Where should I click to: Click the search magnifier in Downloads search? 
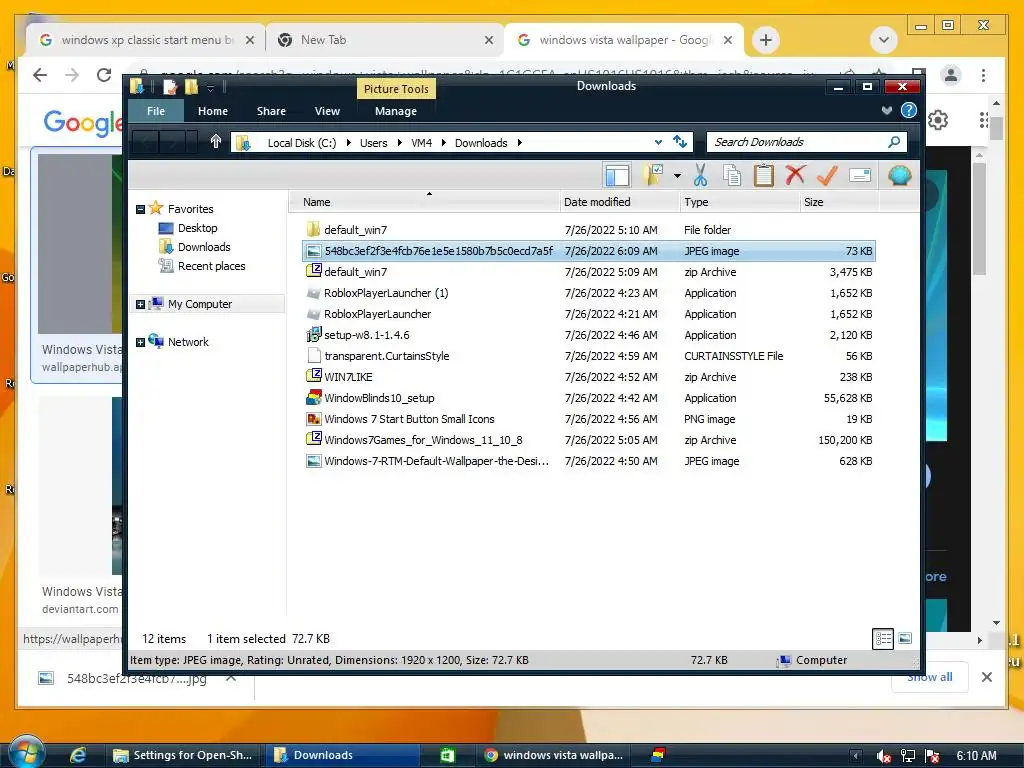[x=894, y=142]
